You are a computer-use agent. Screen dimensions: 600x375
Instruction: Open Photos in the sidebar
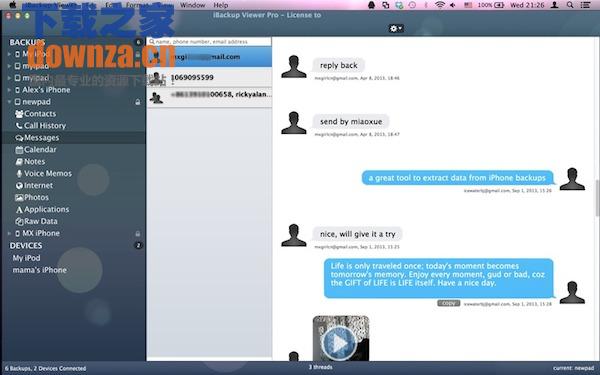pos(32,197)
